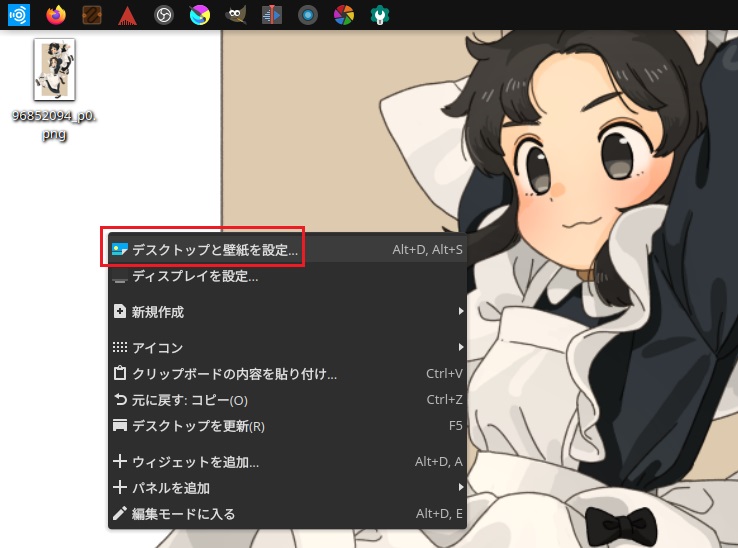Click the plus icon beside パネルを追加

[x=120, y=487]
